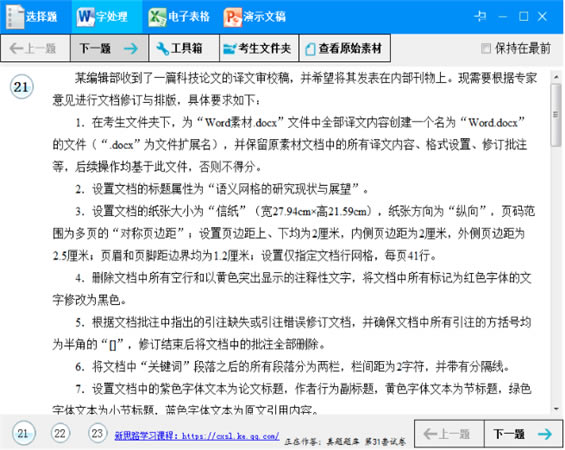Open the 新思路学习课程 link
This screenshot has width=565, height=450.
197,436
